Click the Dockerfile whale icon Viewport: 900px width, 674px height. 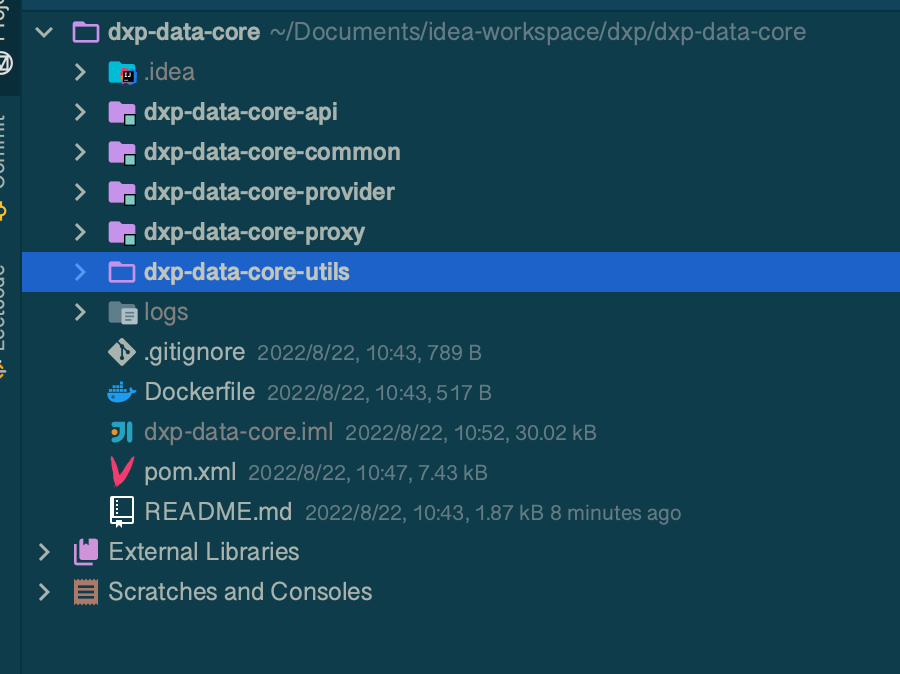tap(121, 392)
